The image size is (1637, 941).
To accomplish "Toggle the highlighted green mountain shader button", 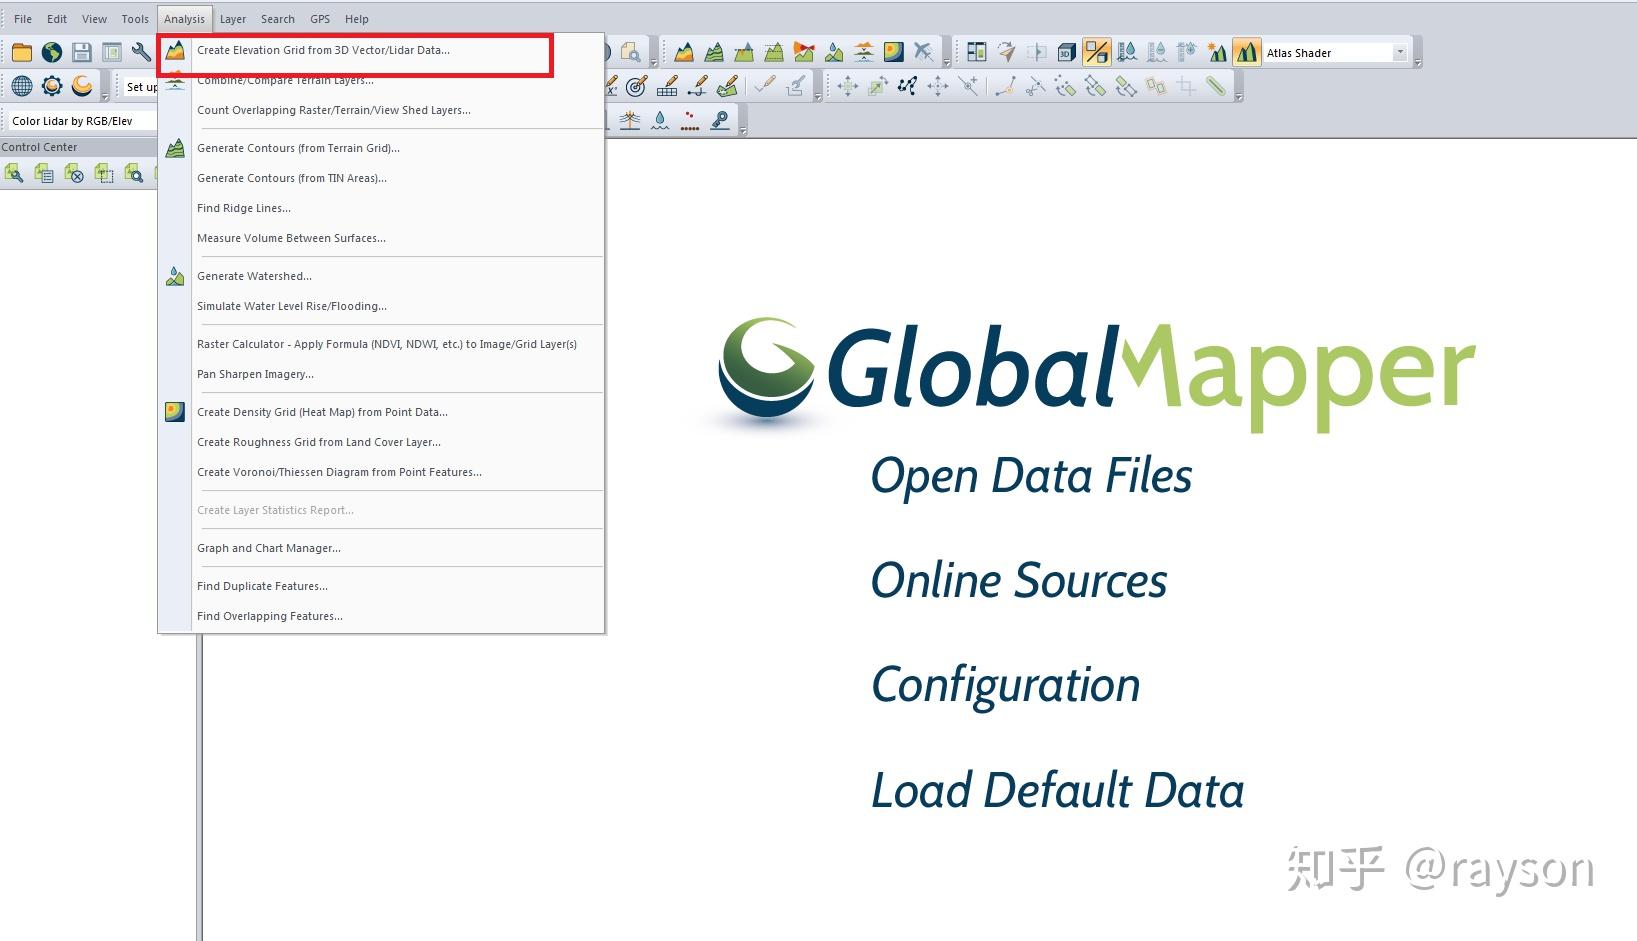I will 1246,52.
